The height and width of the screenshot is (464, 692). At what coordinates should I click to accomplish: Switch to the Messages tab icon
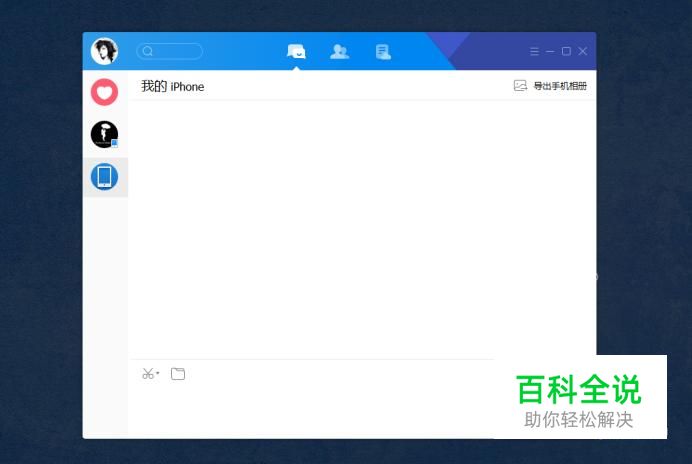tap(296, 52)
